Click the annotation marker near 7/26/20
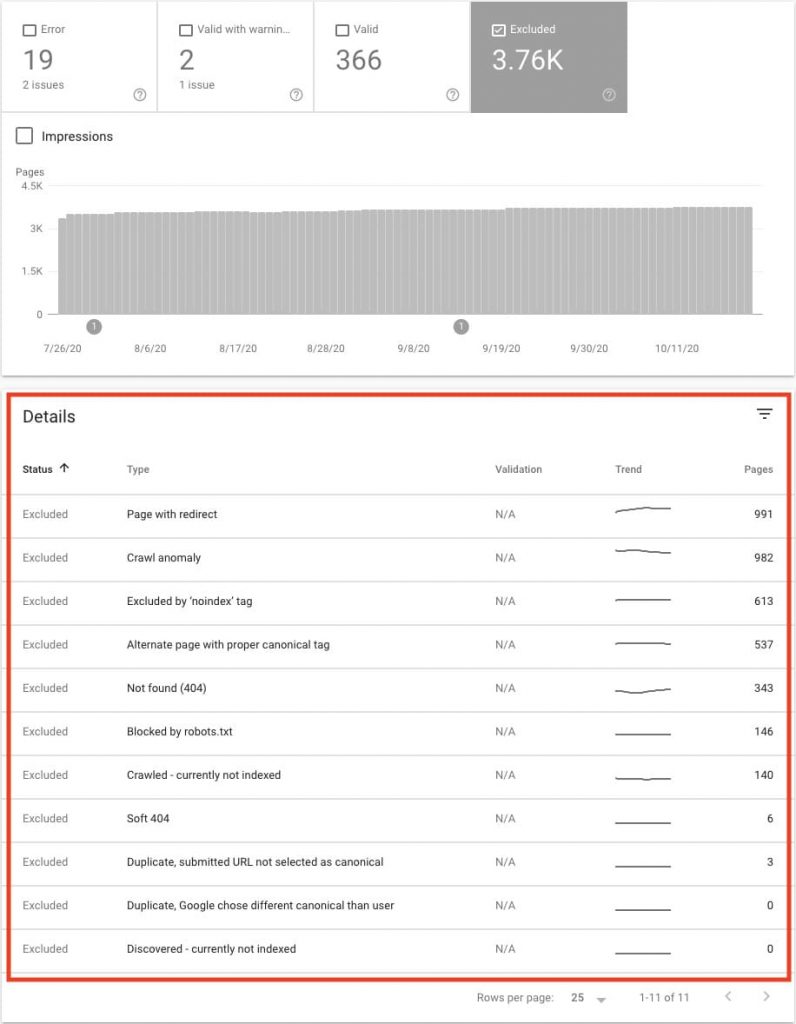Screen dimensions: 796x1024 coord(94,326)
